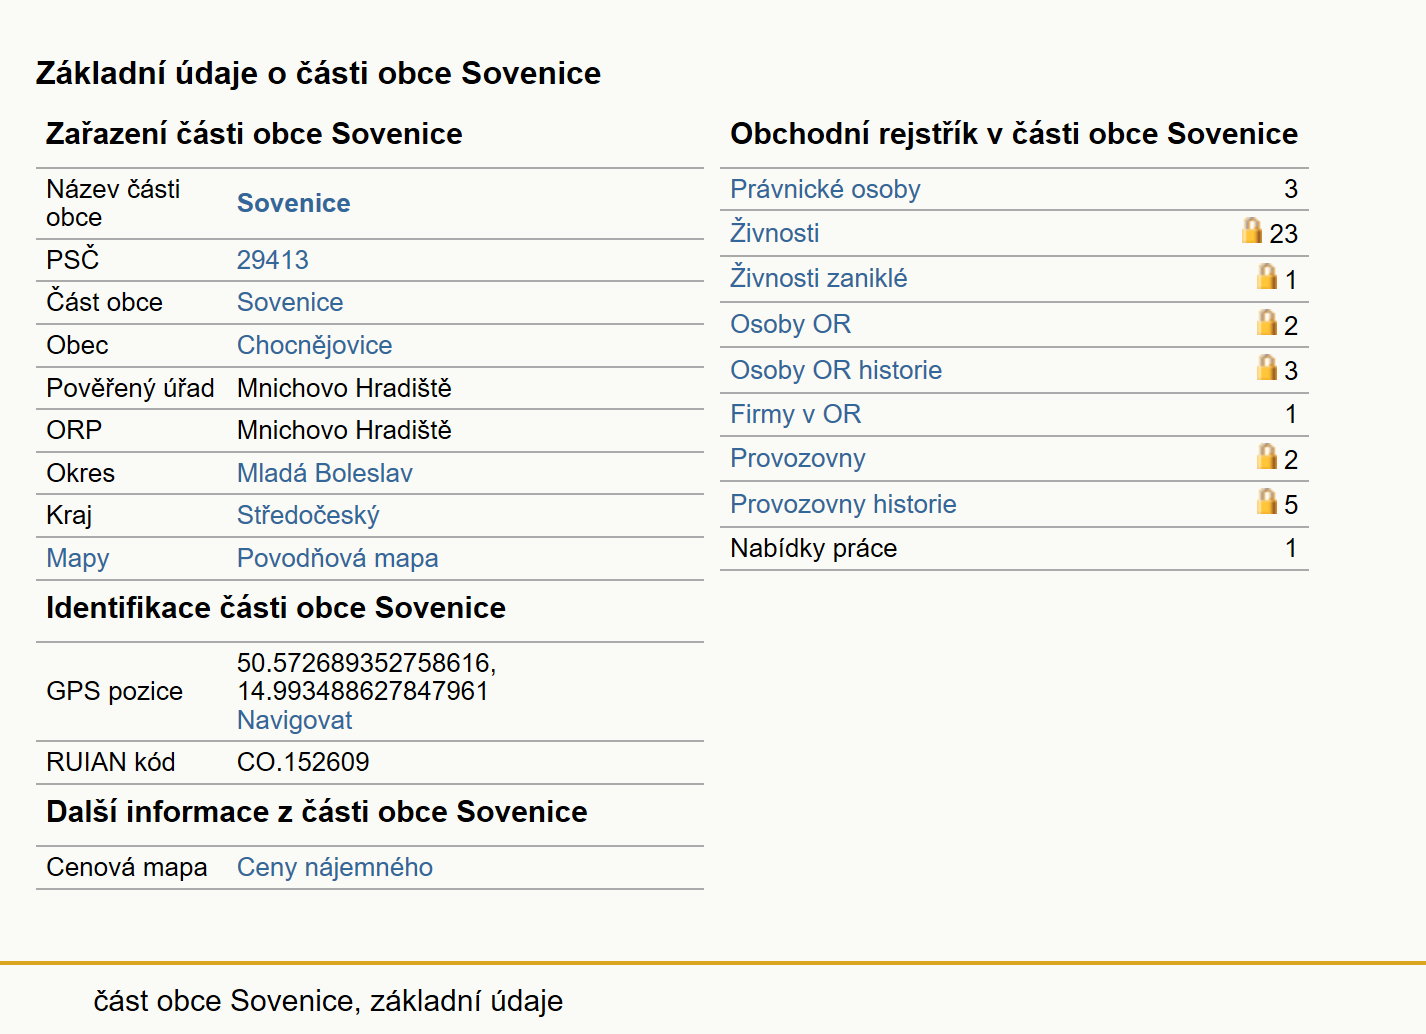Click postal code 29413 link
The image size is (1426, 1034).
[273, 260]
